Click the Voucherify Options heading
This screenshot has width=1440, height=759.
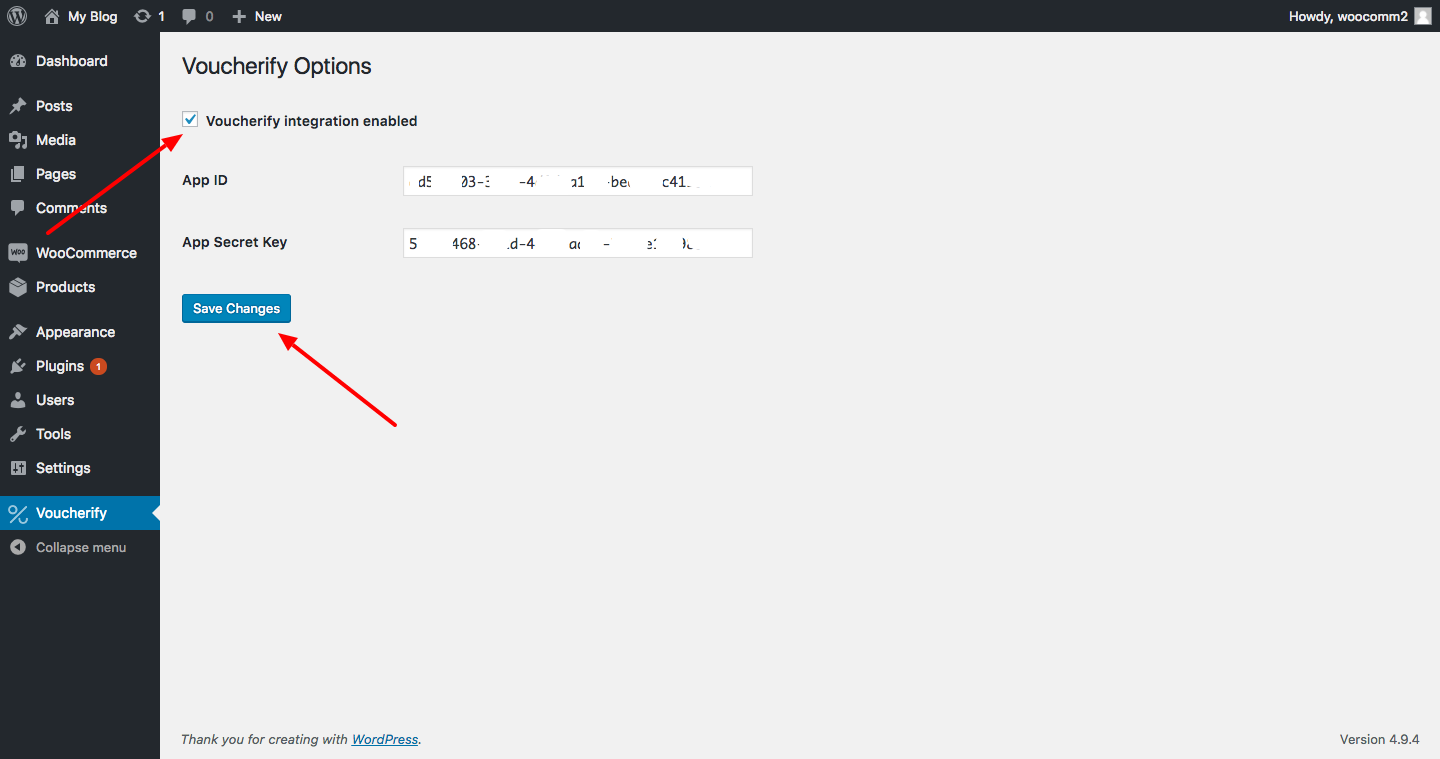click(x=277, y=66)
